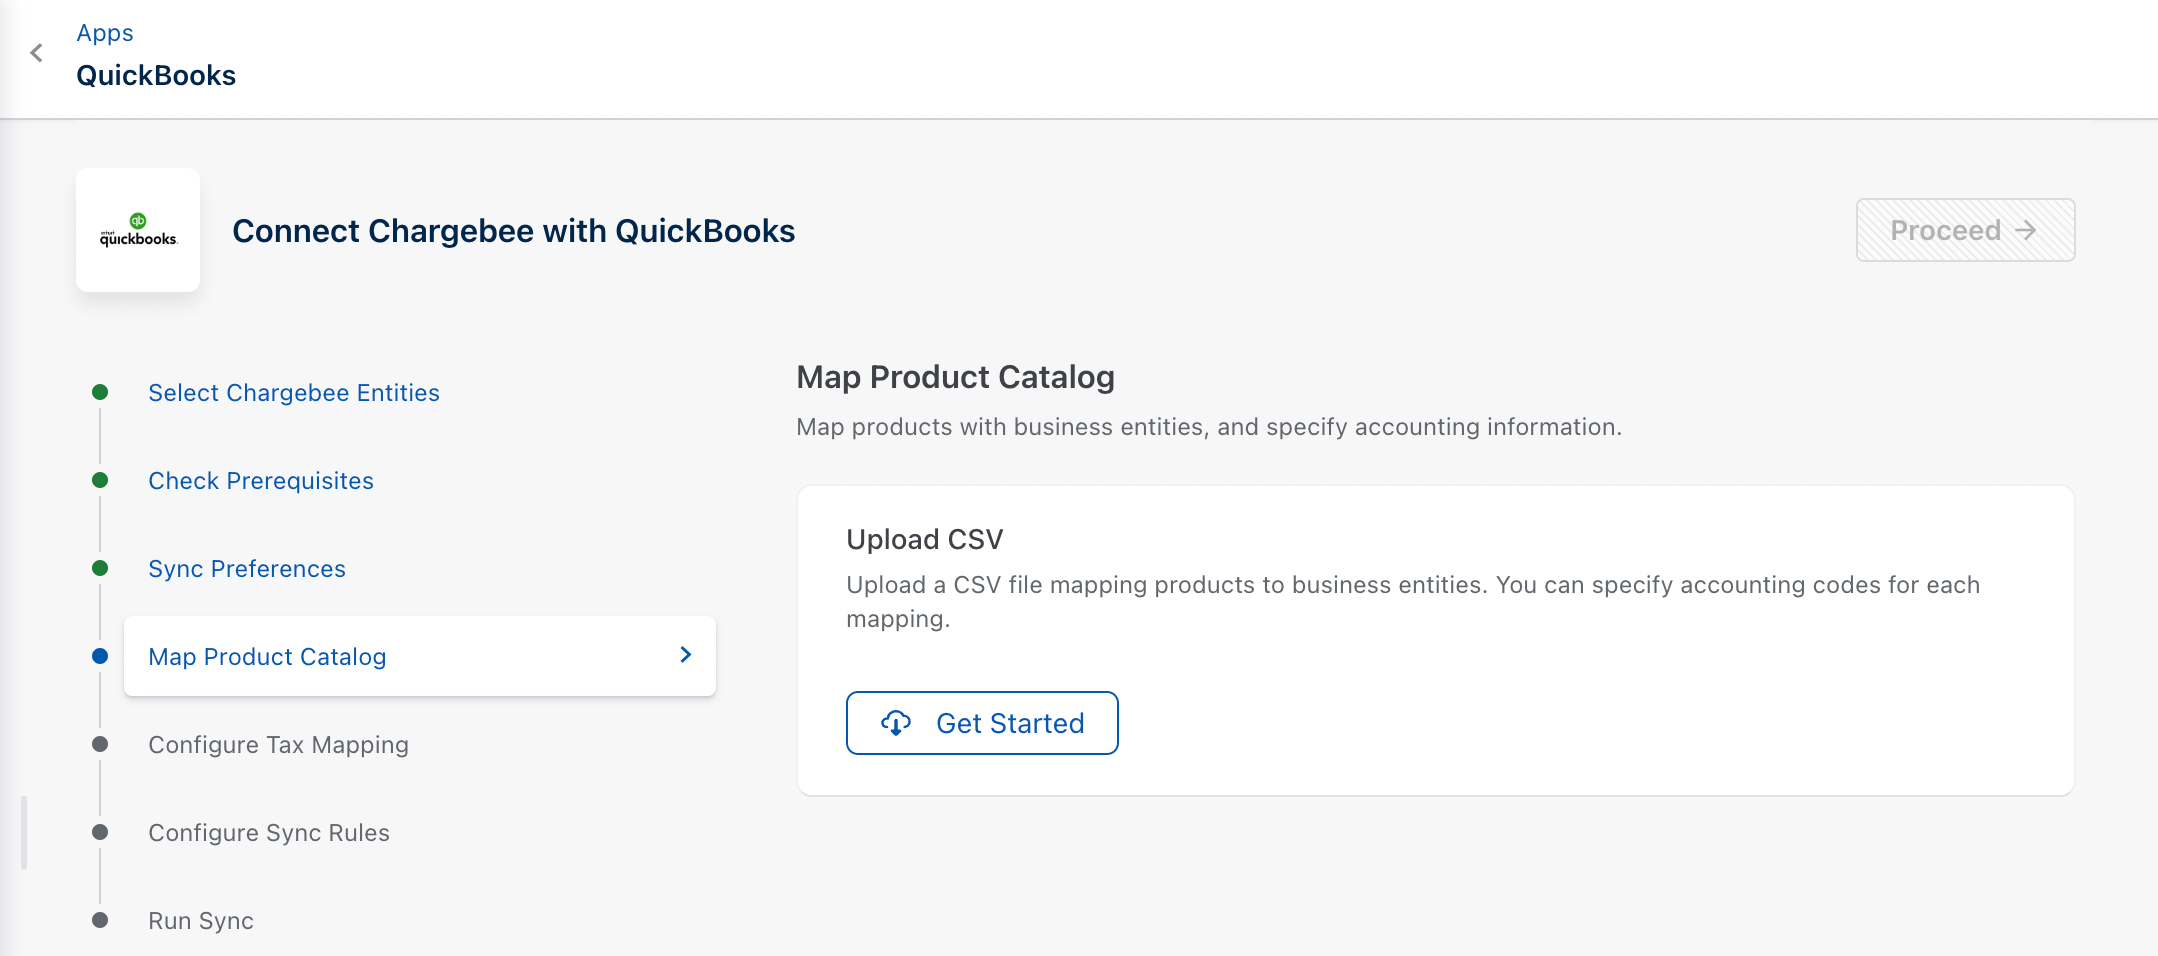Screen dimensions: 2158x956
Task: Click the green dot beside Check Prerequisites
Action: coord(100,480)
